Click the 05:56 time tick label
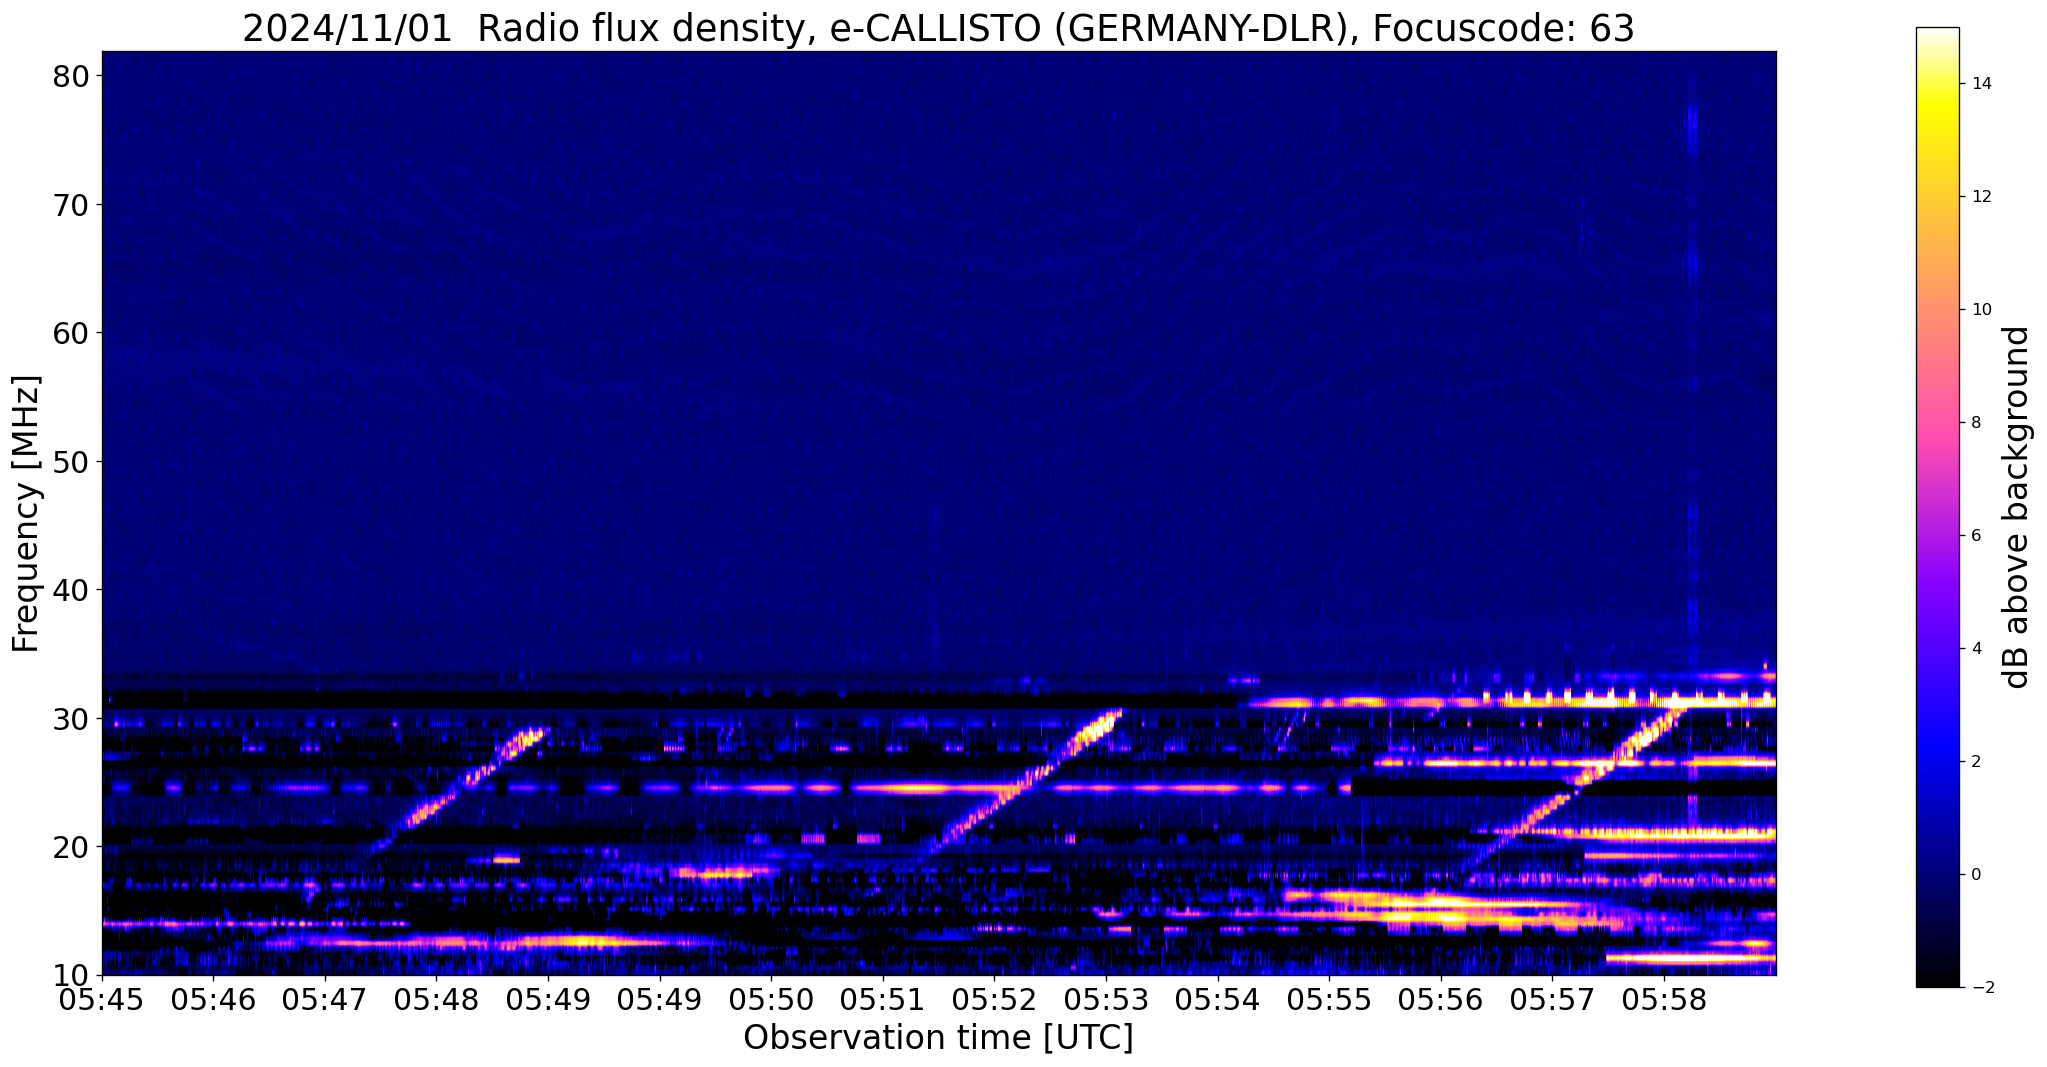 pos(1441,1000)
